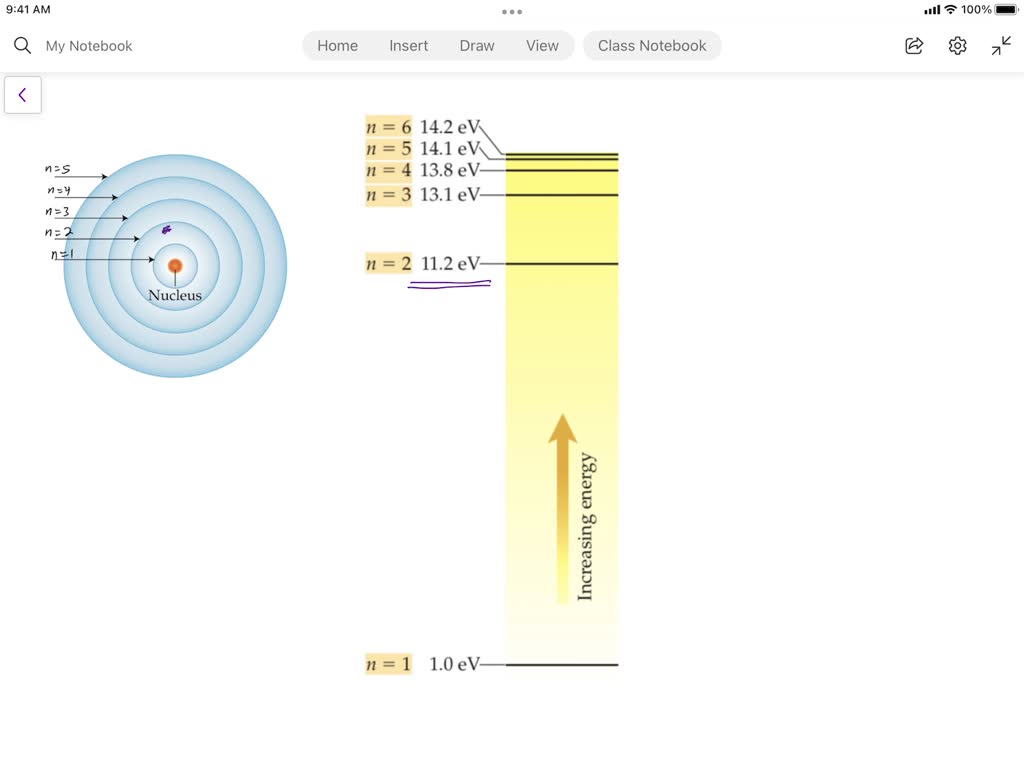
Task: Tap the purple electron ink mark
Action: [167, 230]
